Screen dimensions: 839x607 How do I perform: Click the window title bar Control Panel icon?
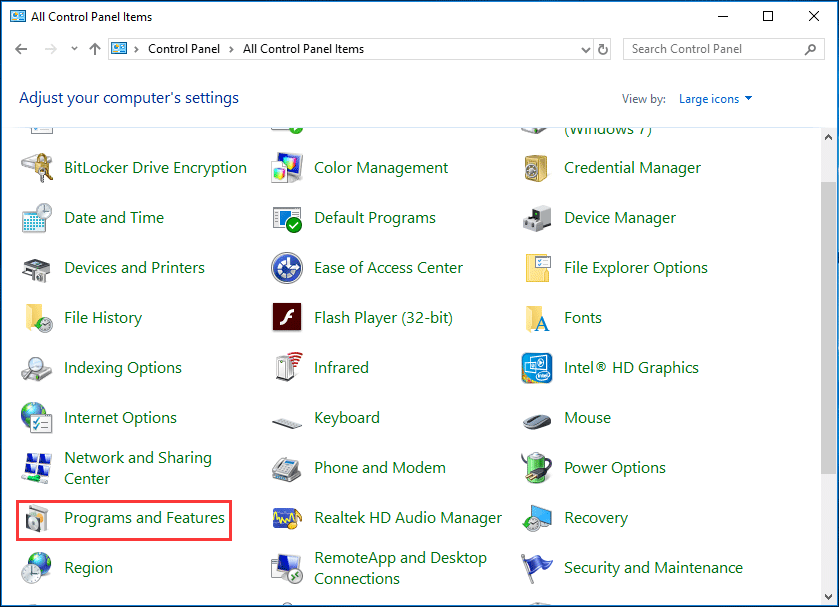point(18,17)
